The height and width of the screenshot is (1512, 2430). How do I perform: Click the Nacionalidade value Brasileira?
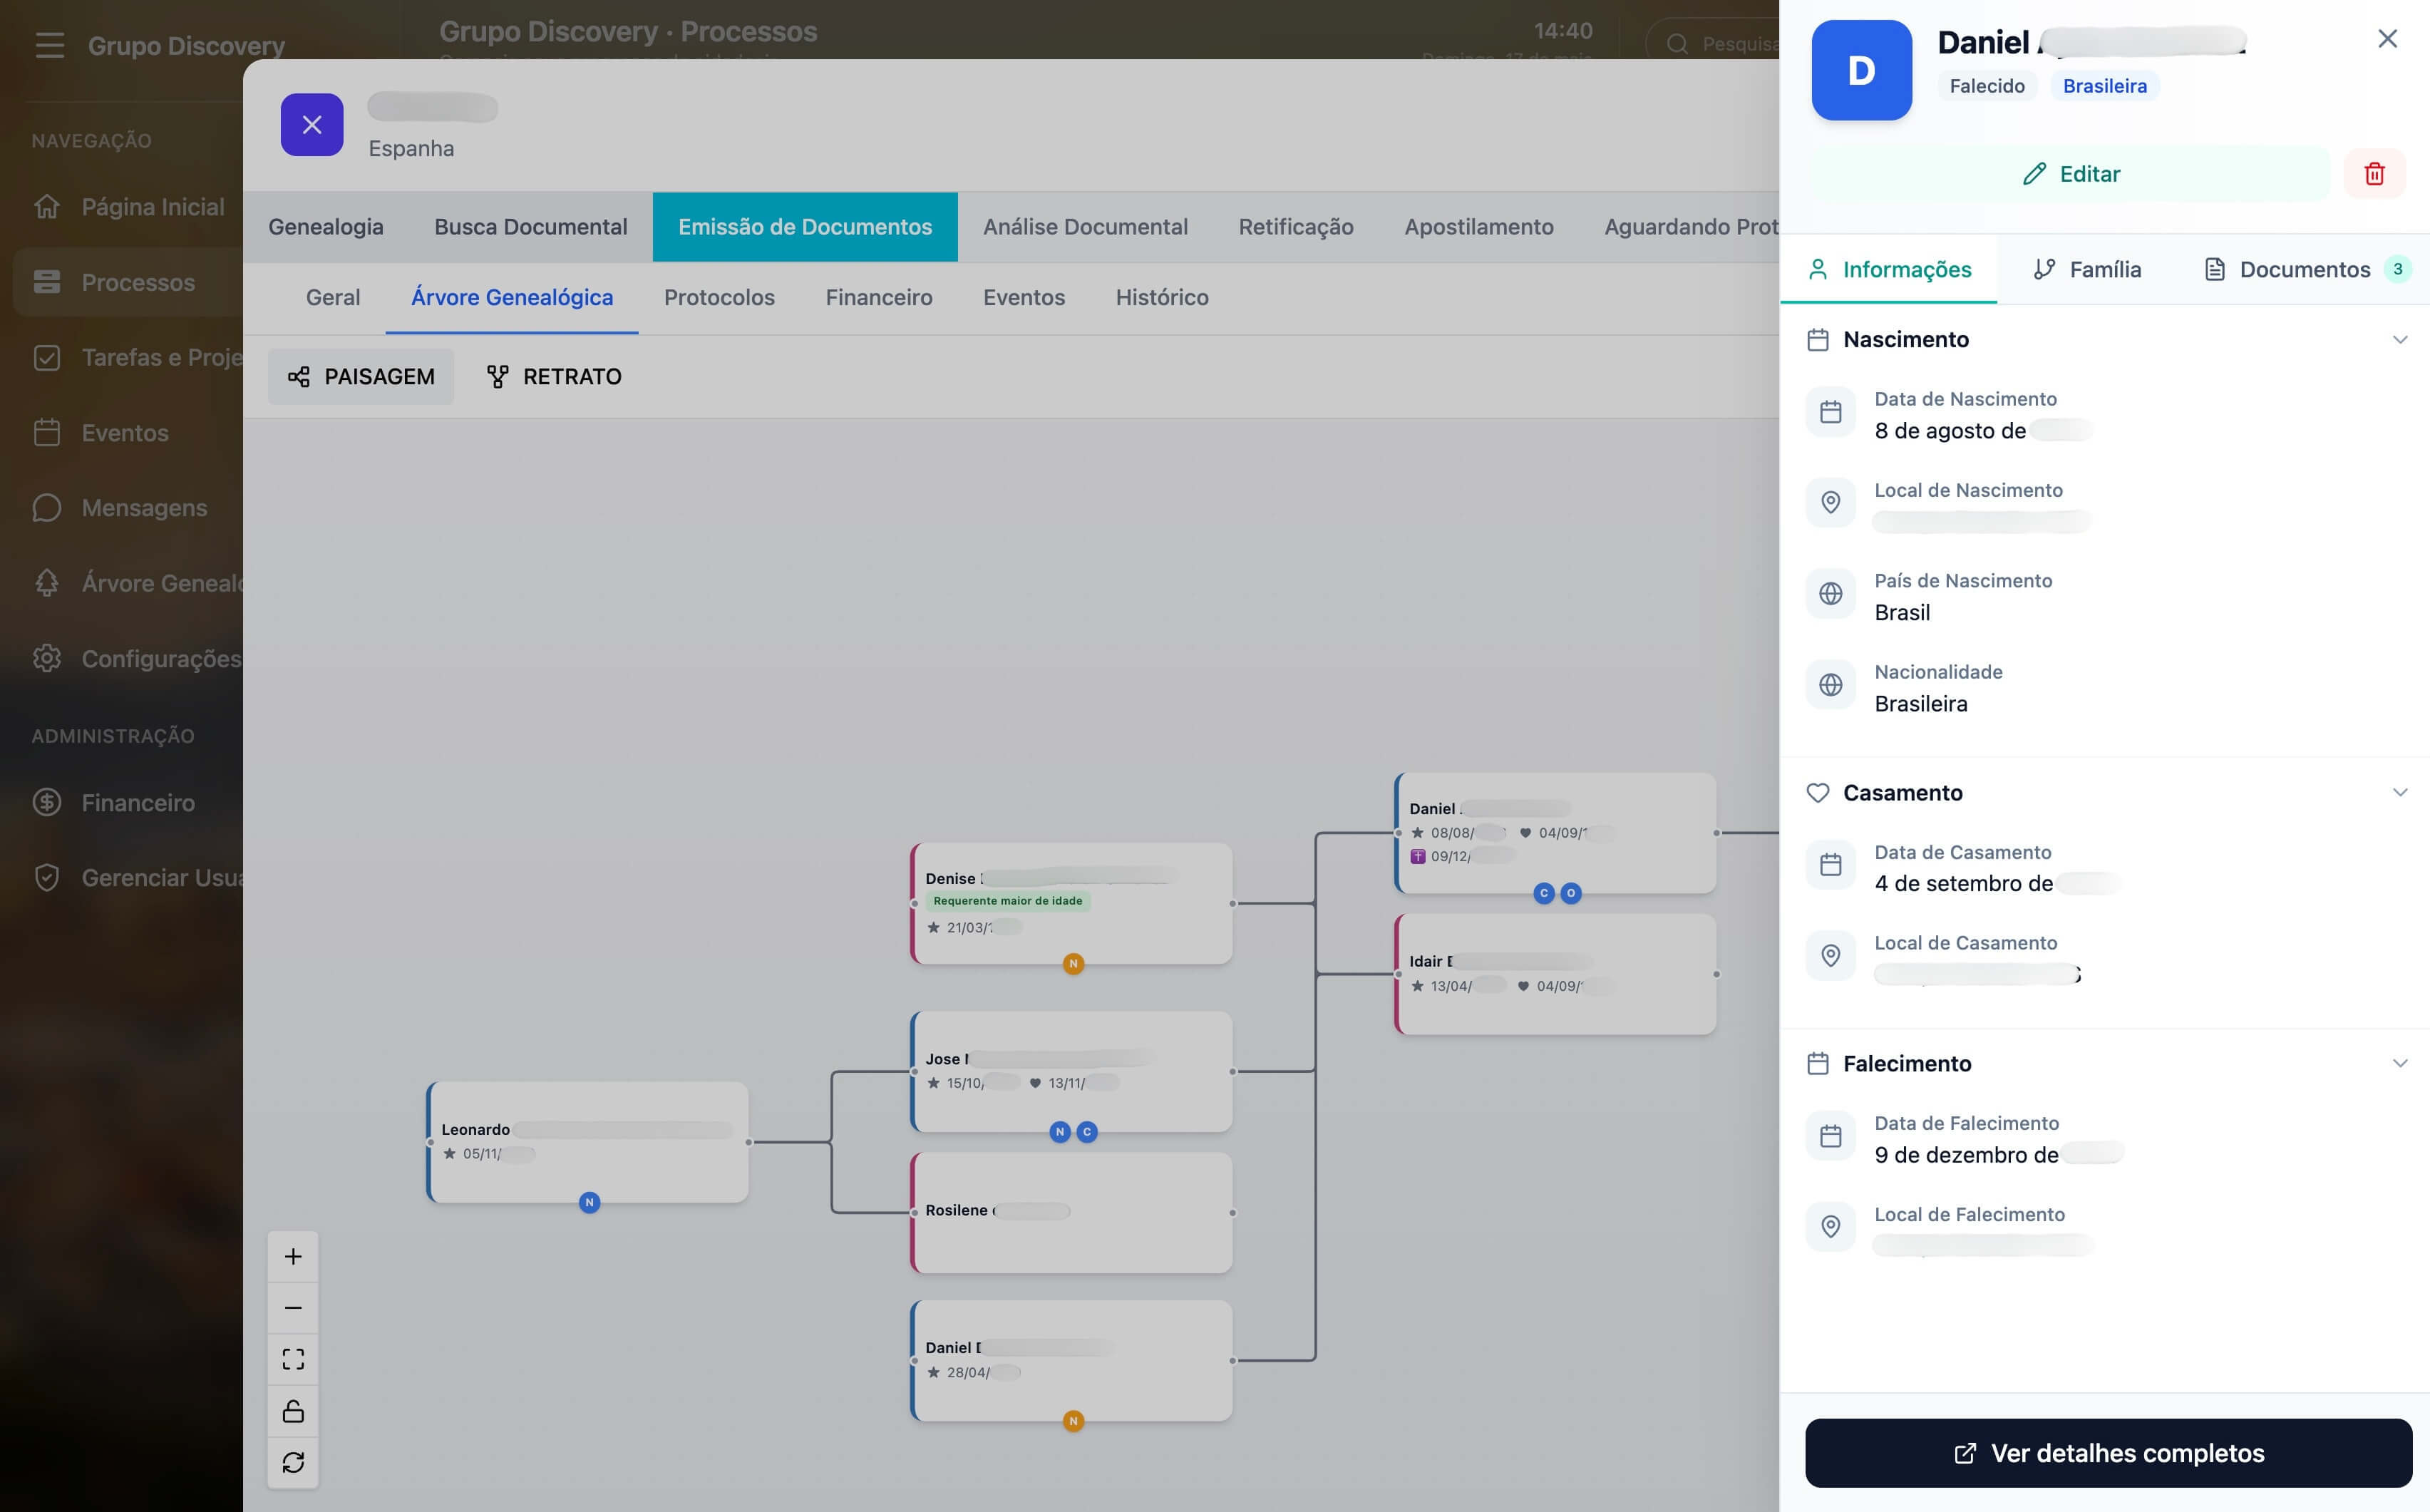click(x=1921, y=704)
